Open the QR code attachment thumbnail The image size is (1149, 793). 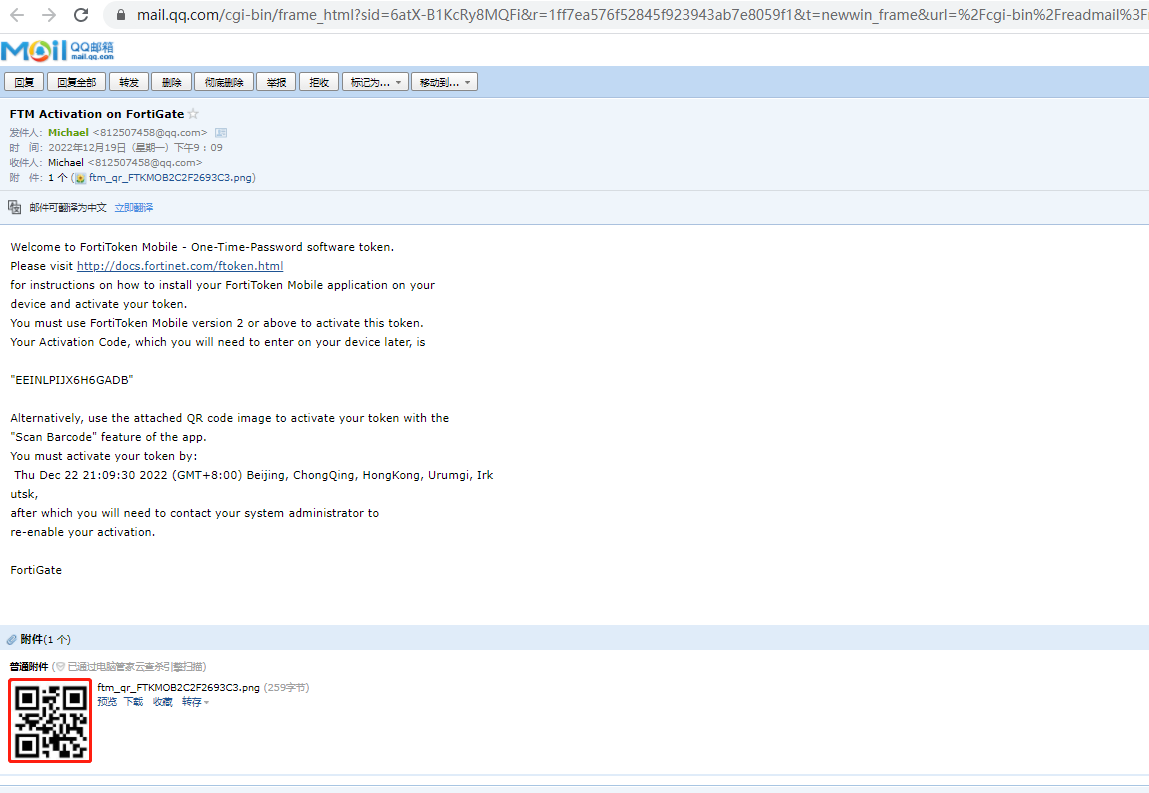tap(50, 720)
